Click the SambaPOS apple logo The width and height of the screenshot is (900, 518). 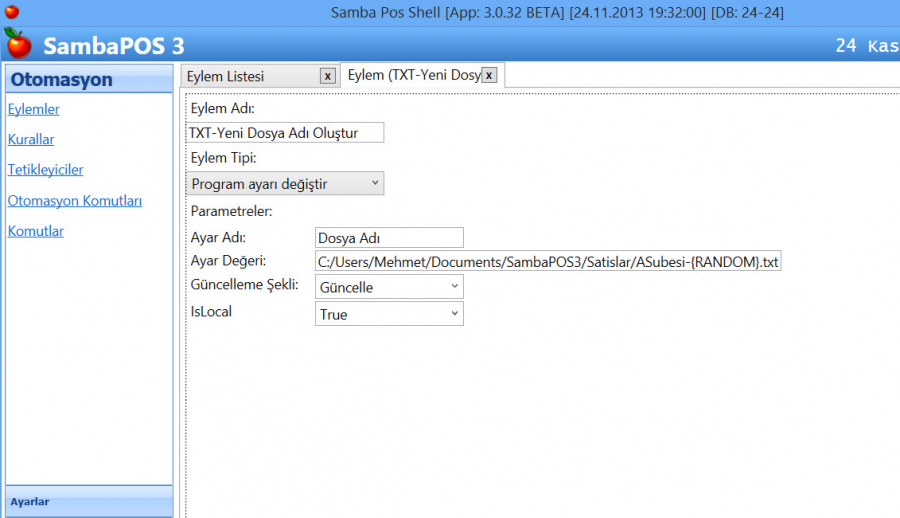18,44
